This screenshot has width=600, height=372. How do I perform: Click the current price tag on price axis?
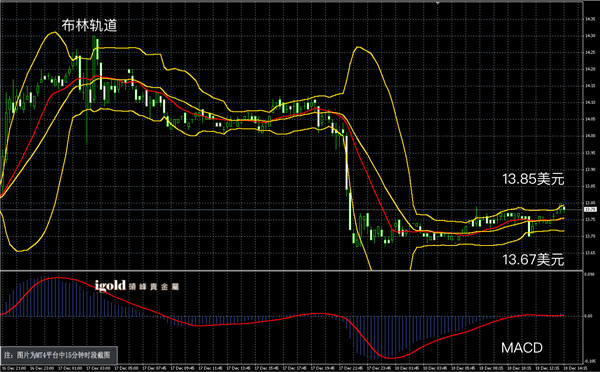click(x=590, y=210)
